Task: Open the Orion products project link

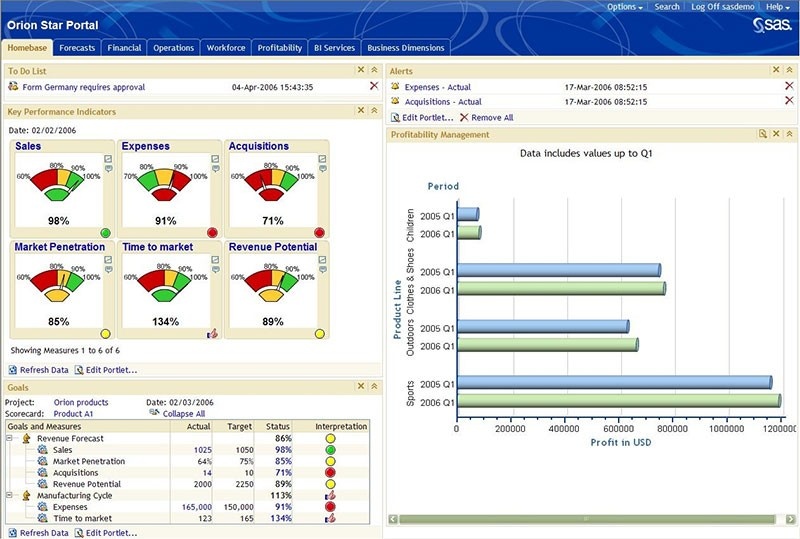Action: click(x=81, y=402)
